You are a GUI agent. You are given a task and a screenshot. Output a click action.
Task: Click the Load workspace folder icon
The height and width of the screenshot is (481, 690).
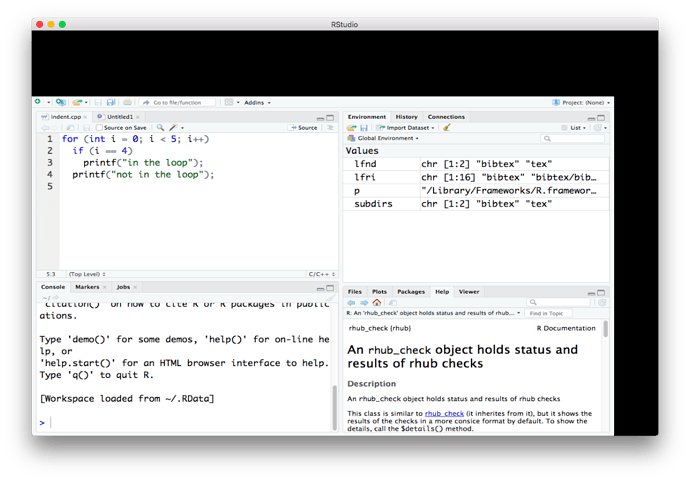pyautogui.click(x=351, y=128)
